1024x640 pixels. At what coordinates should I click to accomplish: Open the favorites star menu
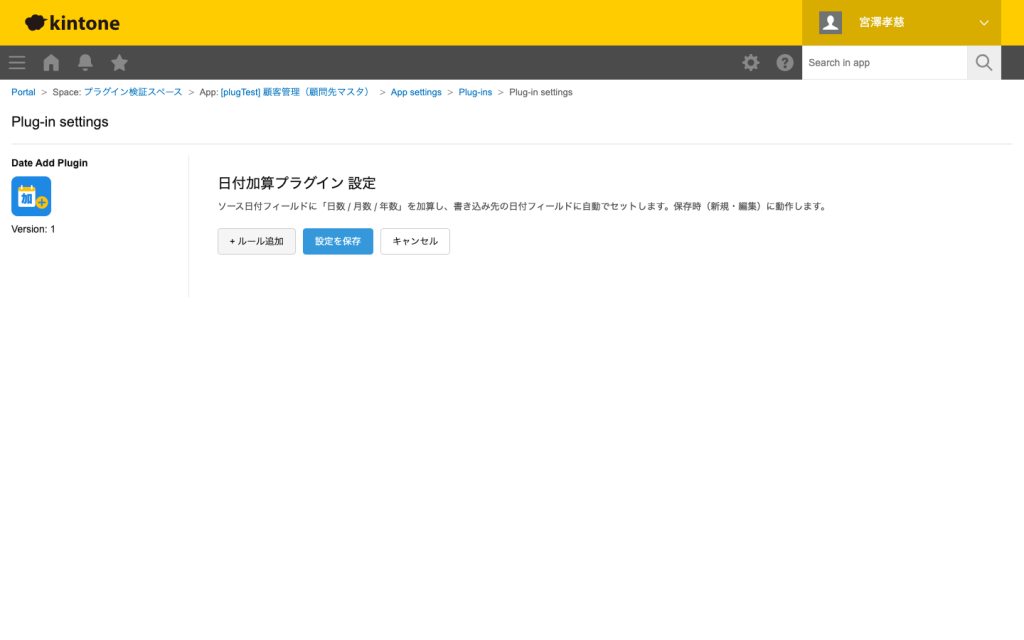click(119, 62)
